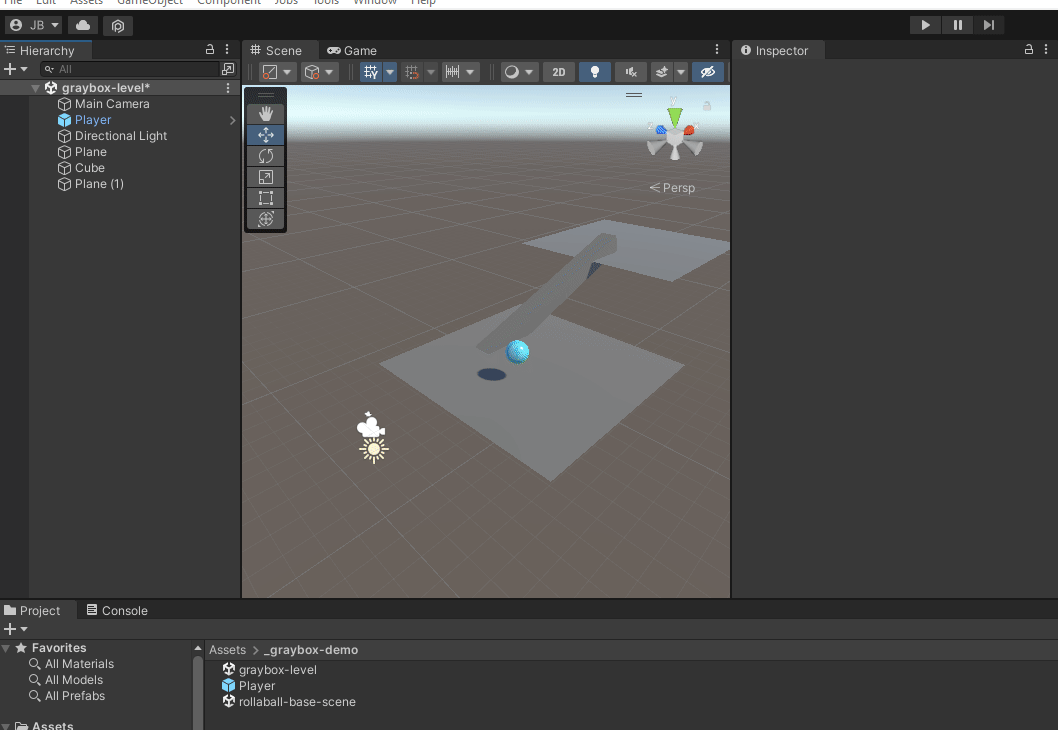Select the Rotate tool
Viewport: 1058px width, 730px height.
(266, 156)
